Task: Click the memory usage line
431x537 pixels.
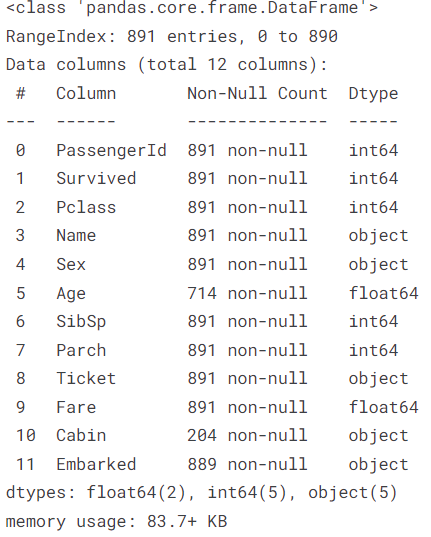Action: pos(116,522)
